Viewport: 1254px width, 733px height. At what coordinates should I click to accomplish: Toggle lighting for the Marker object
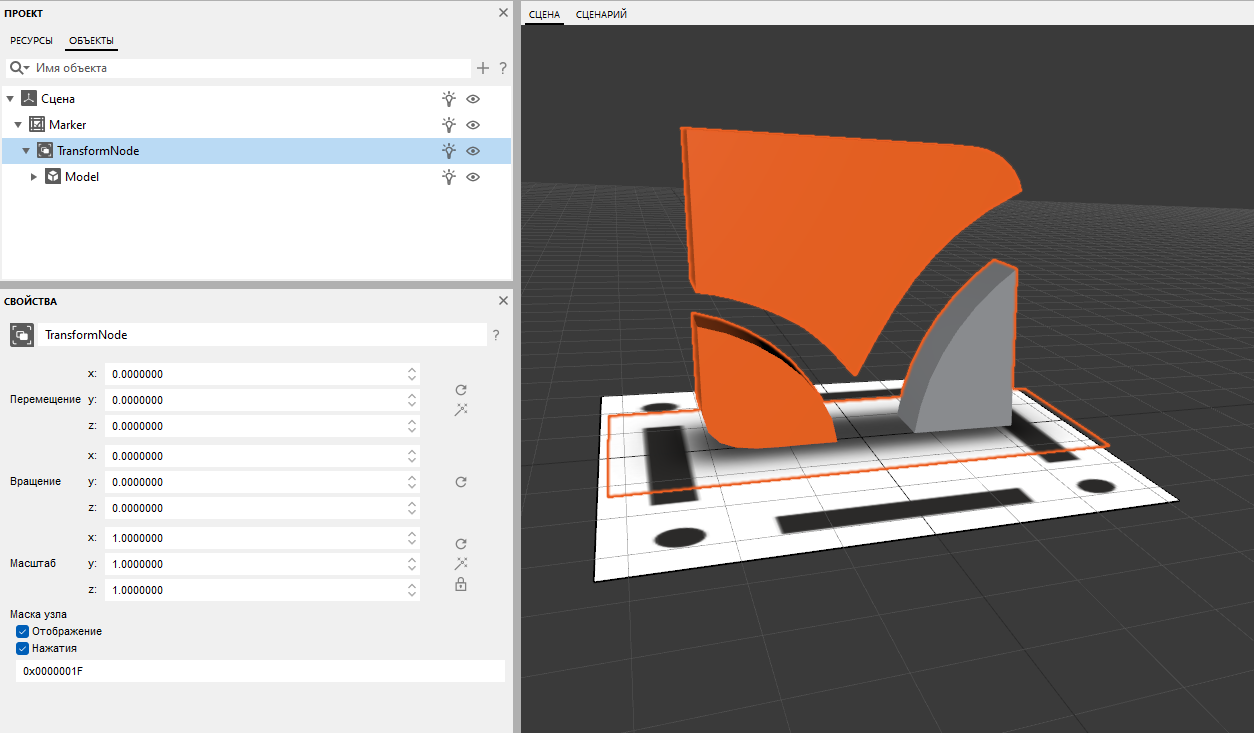click(x=448, y=125)
